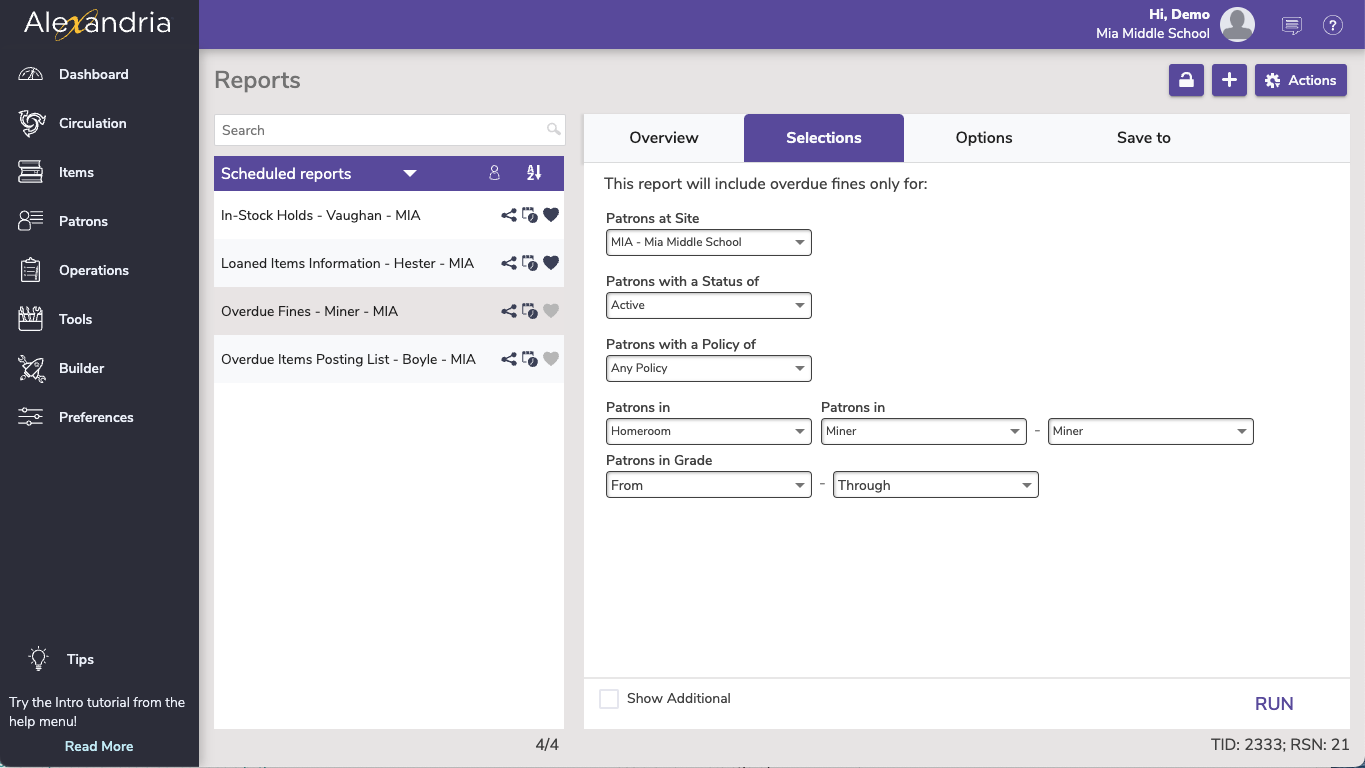Switch to the Options tab
This screenshot has width=1365, height=768.
pyautogui.click(x=984, y=138)
